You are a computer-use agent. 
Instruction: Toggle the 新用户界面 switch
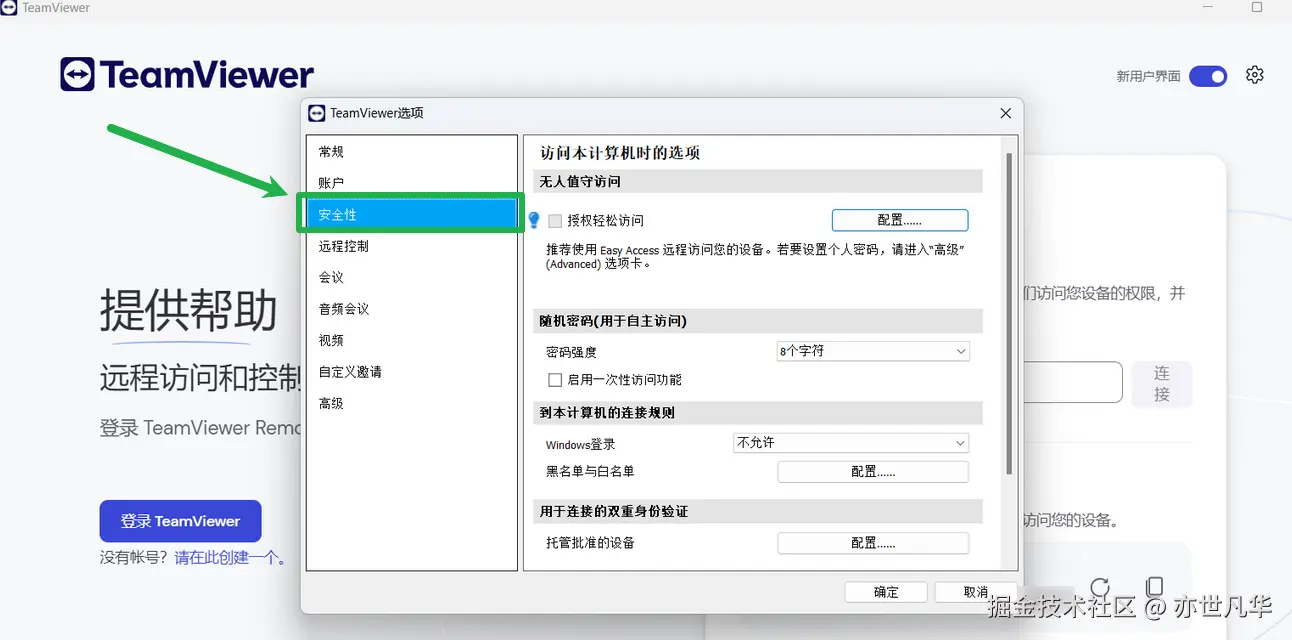coord(1208,76)
